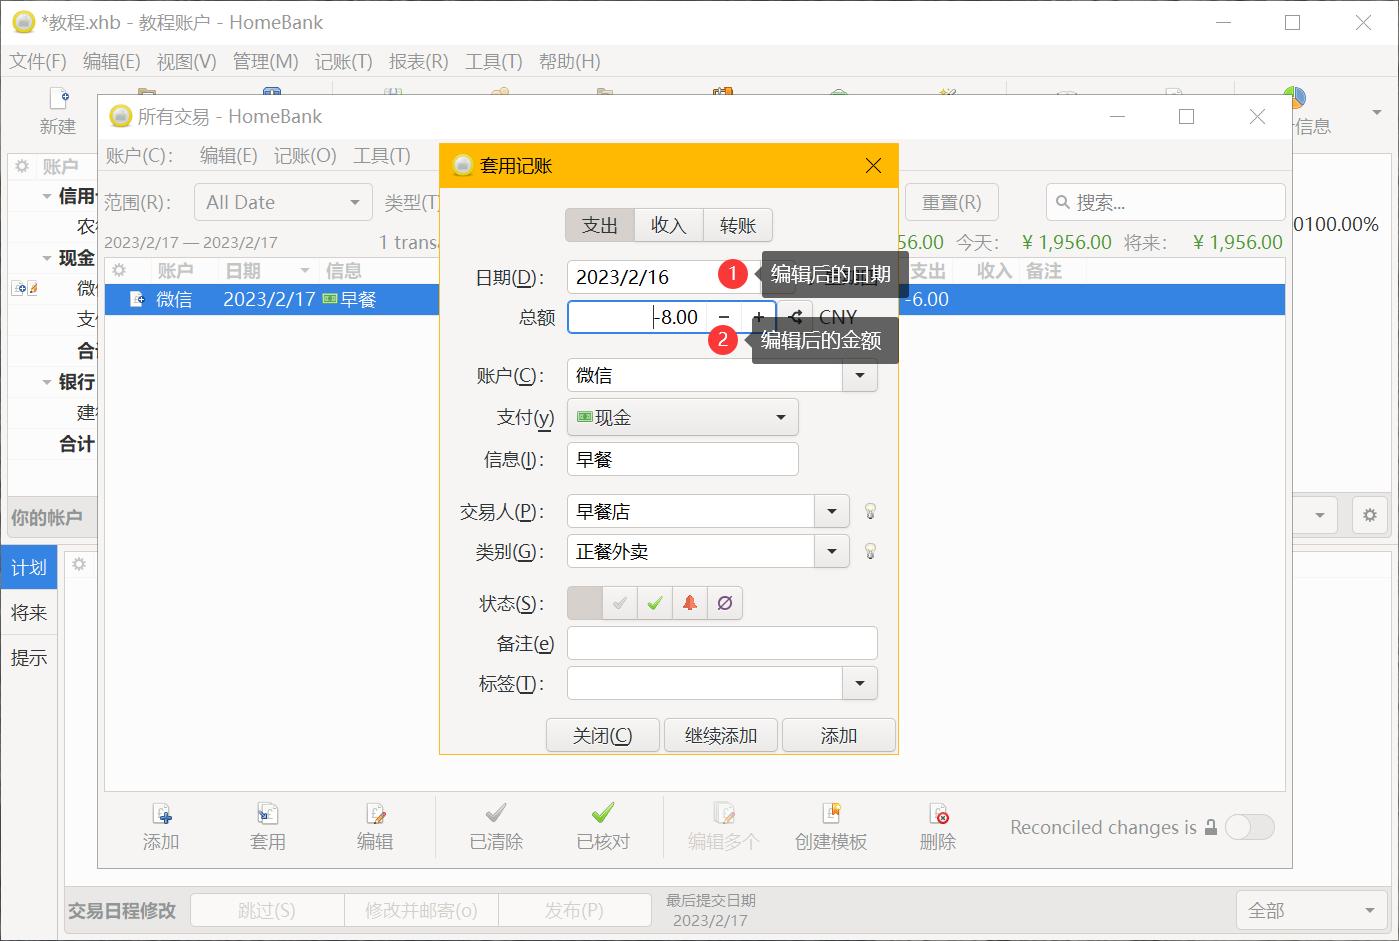This screenshot has height=941, width=1399.
Task: Toggle the Reconciled changes lock switch
Action: click(1249, 827)
